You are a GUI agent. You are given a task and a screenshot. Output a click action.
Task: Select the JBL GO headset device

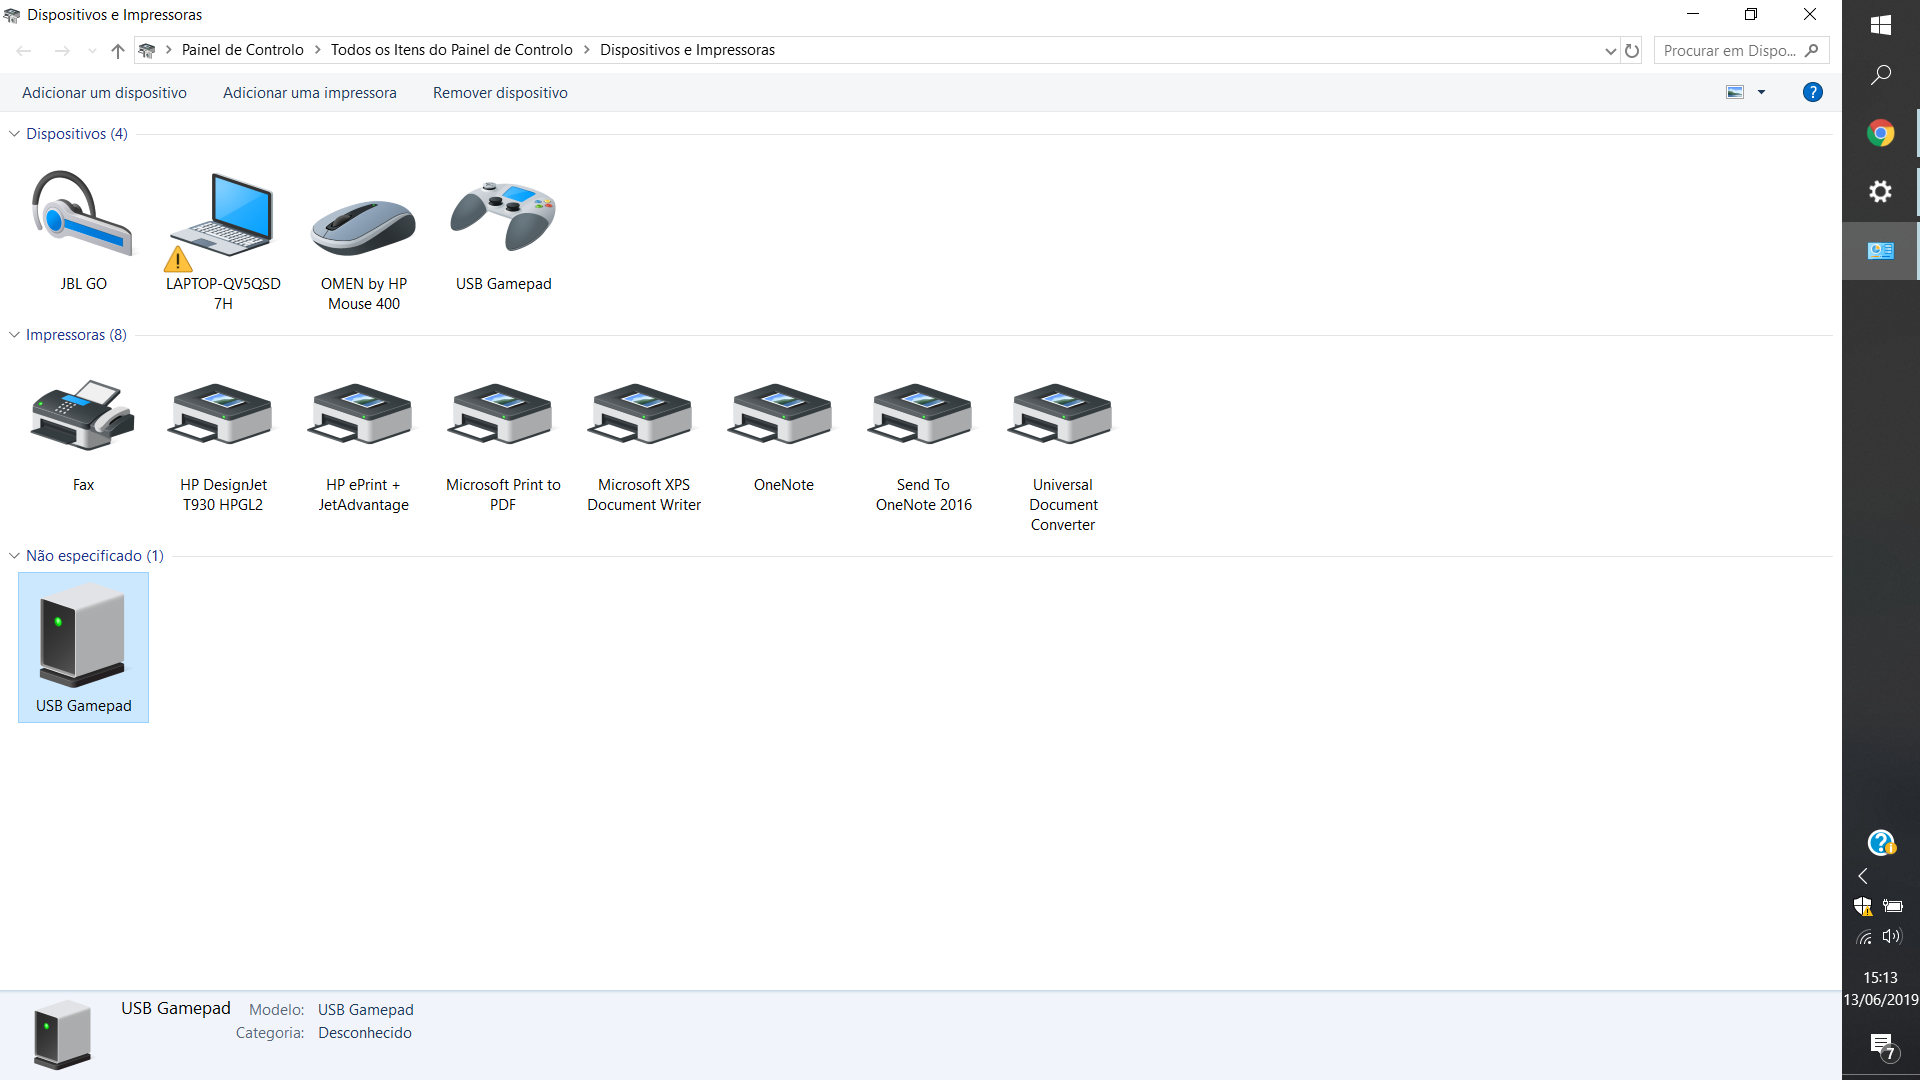click(83, 230)
